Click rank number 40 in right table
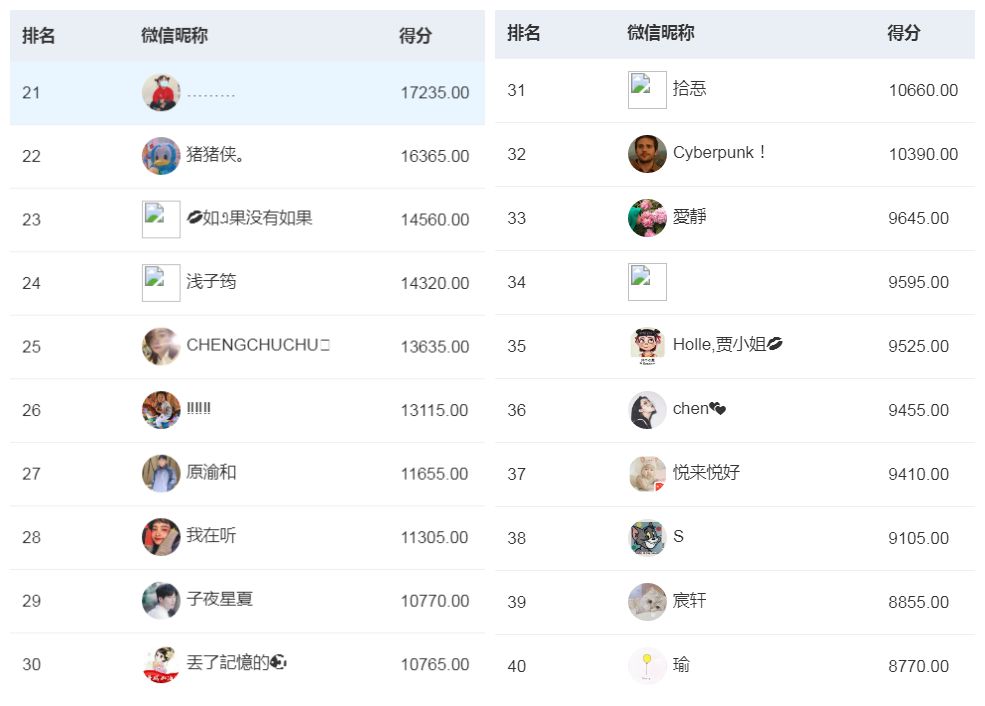This screenshot has height=706, width=985. (x=516, y=666)
